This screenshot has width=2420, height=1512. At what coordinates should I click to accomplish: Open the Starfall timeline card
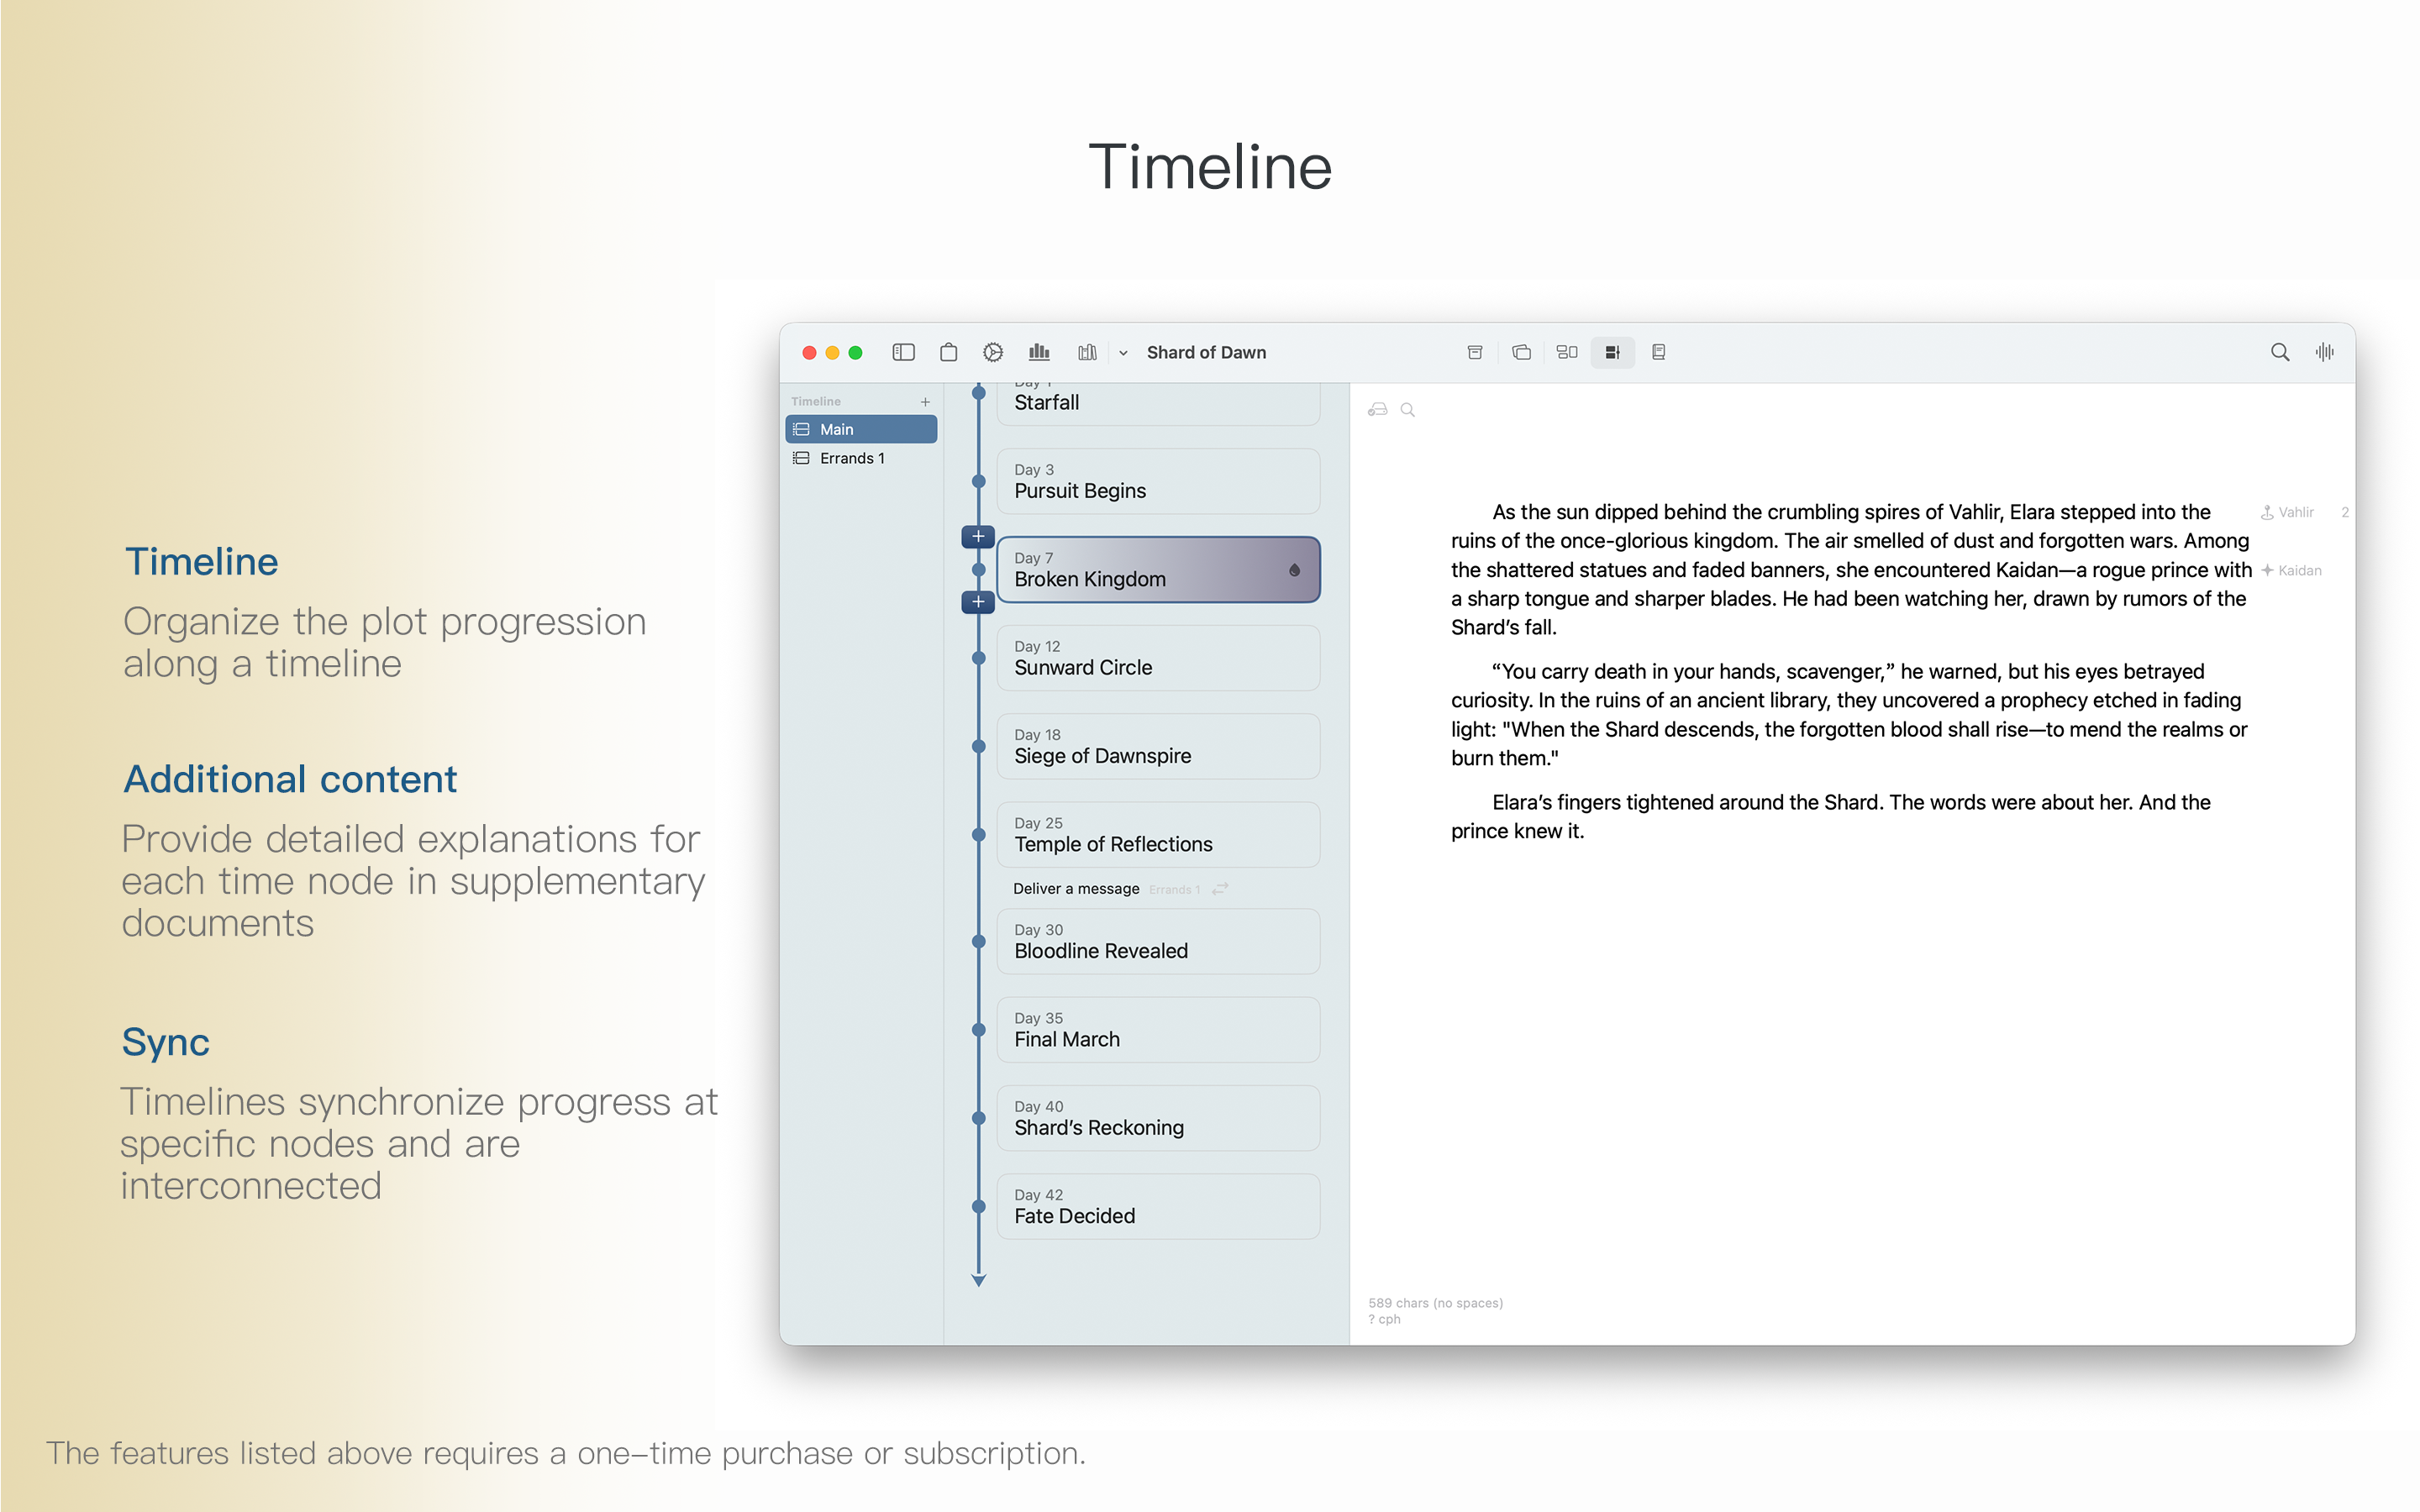click(x=1158, y=403)
